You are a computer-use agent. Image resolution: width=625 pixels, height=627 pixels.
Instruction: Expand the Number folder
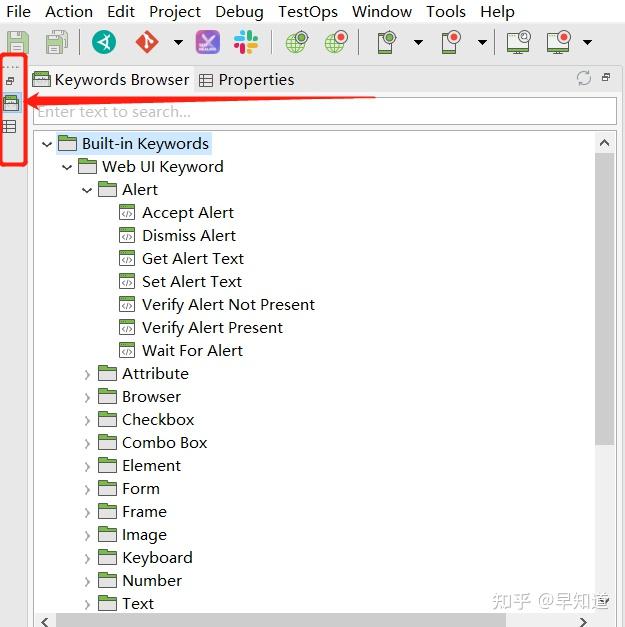coord(87,581)
